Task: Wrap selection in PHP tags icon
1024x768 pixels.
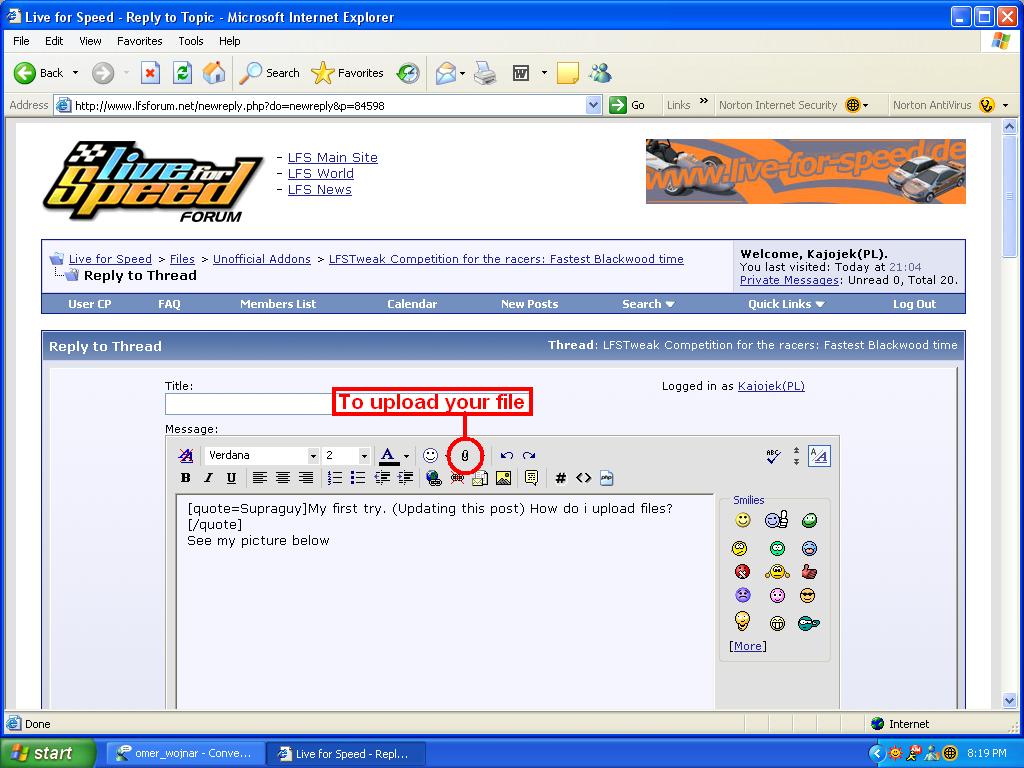Action: pyautogui.click(x=607, y=478)
